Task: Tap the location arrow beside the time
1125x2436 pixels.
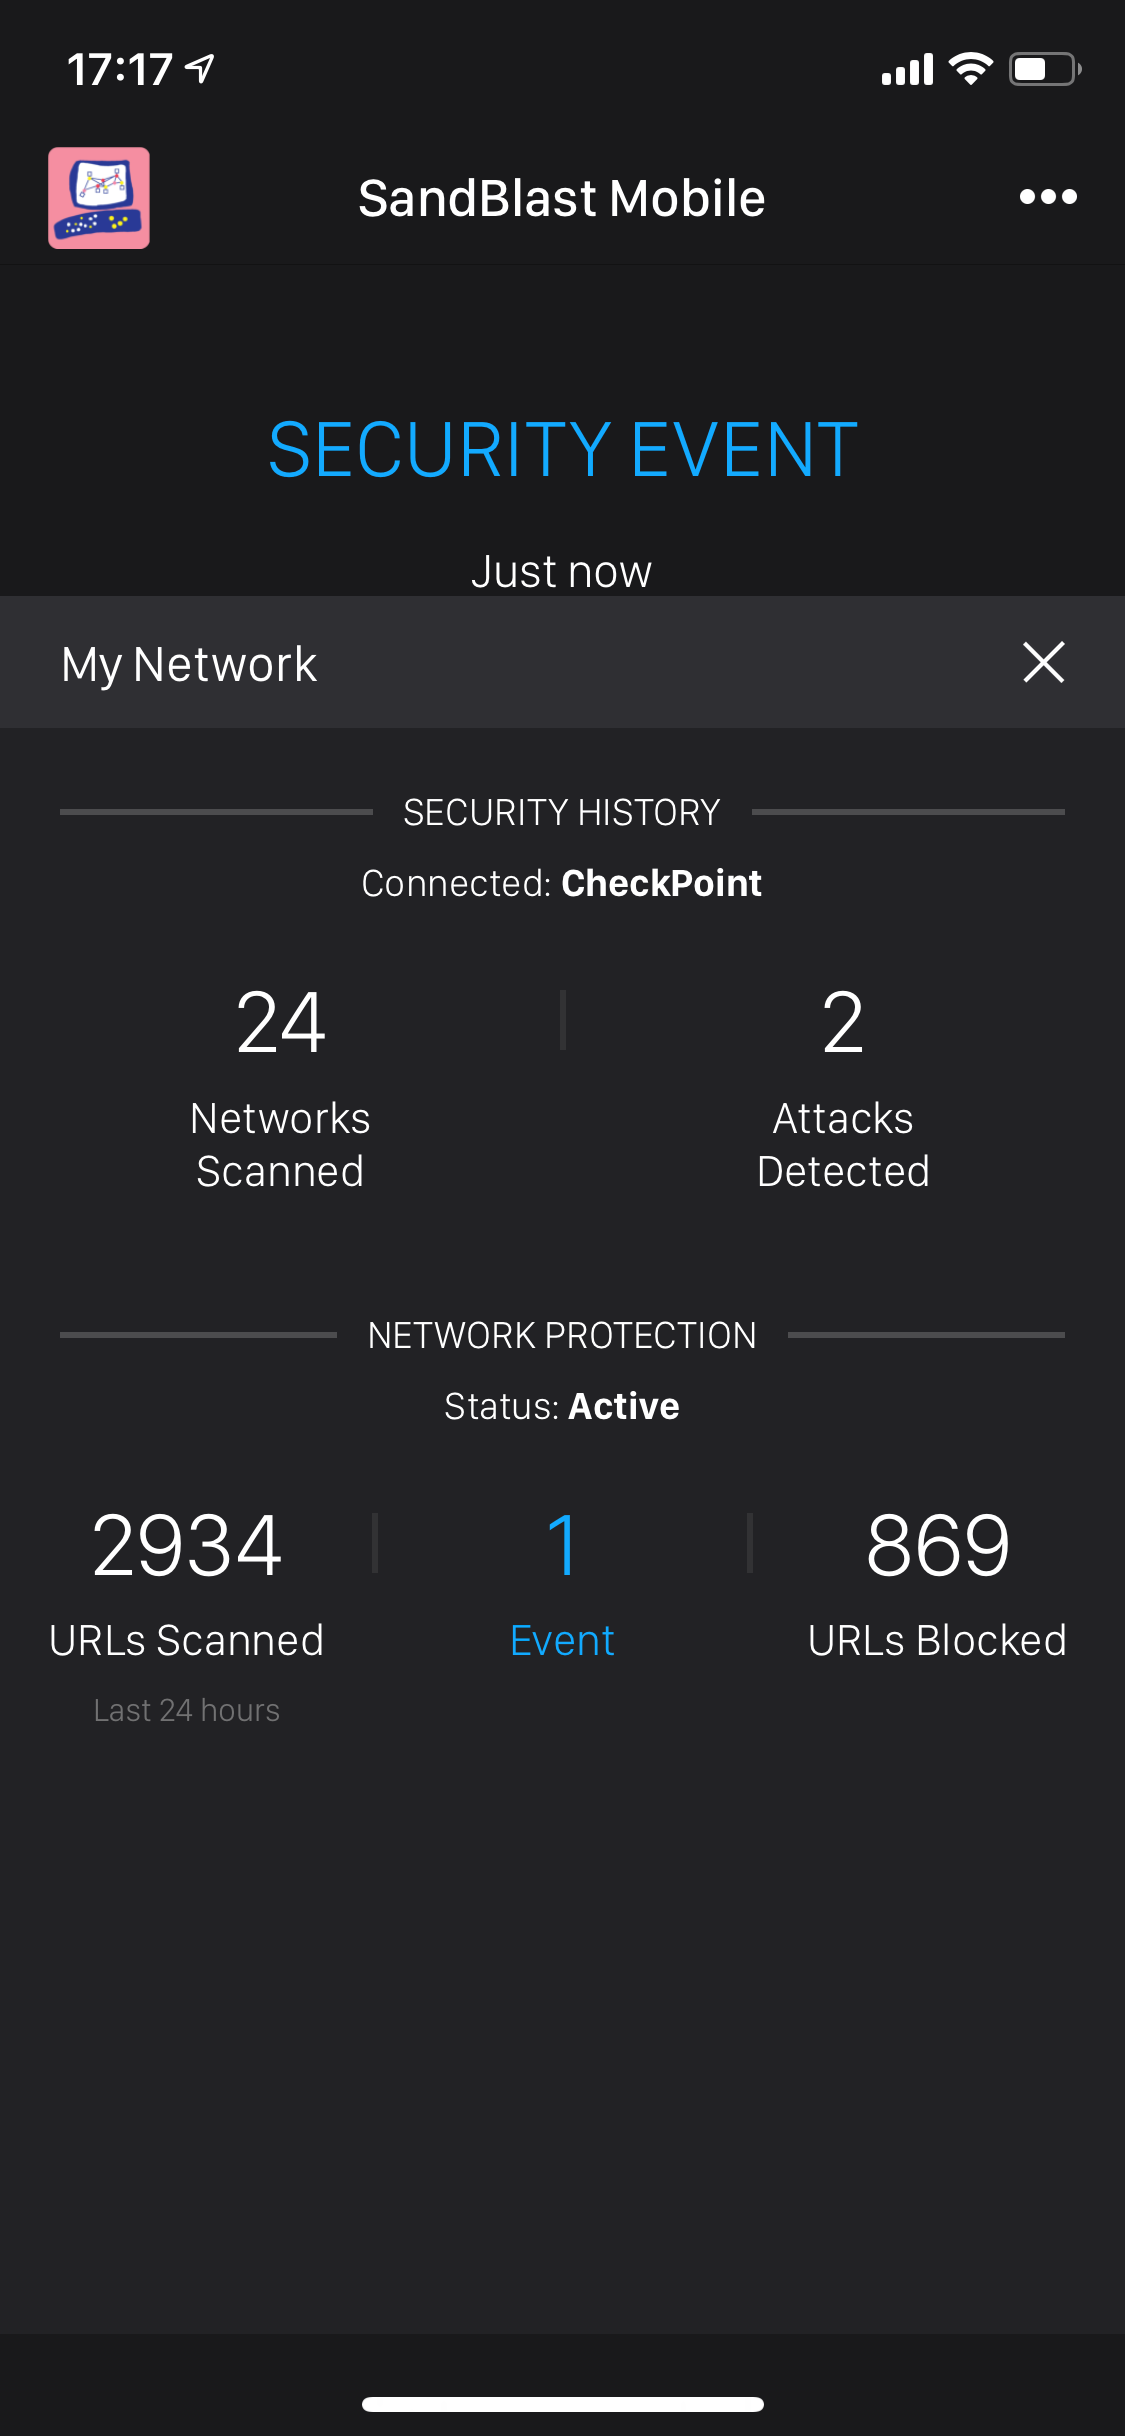Action: coord(201,69)
